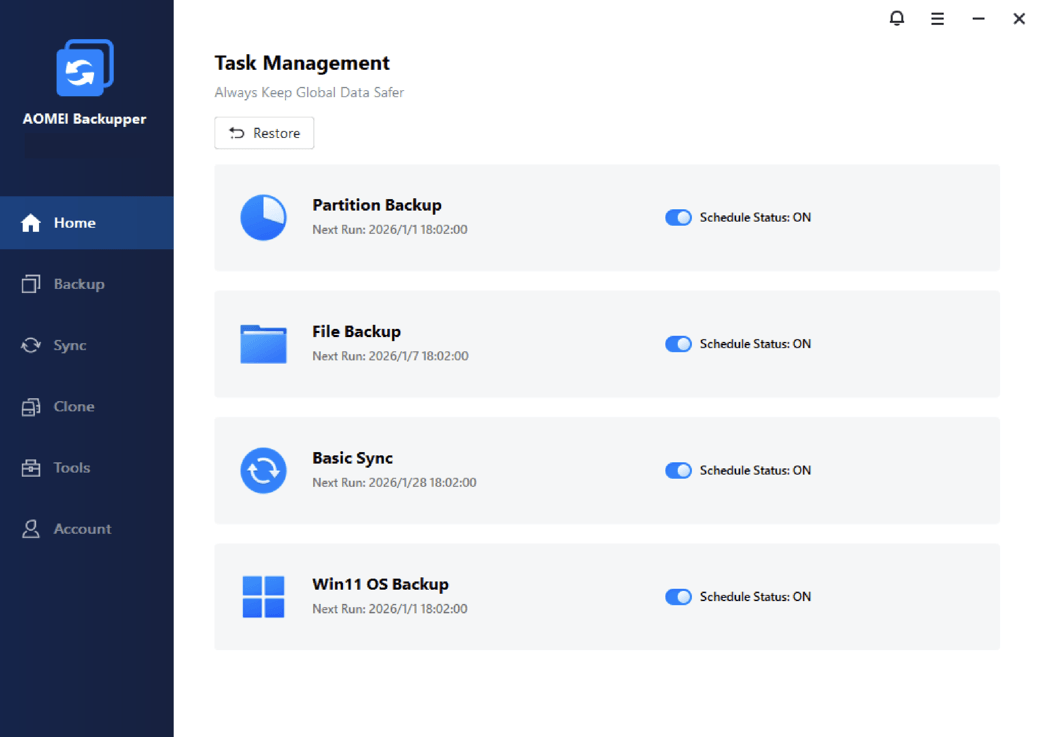The height and width of the screenshot is (737, 1037).
Task: Open the Sync sidebar section
Action: coord(69,345)
